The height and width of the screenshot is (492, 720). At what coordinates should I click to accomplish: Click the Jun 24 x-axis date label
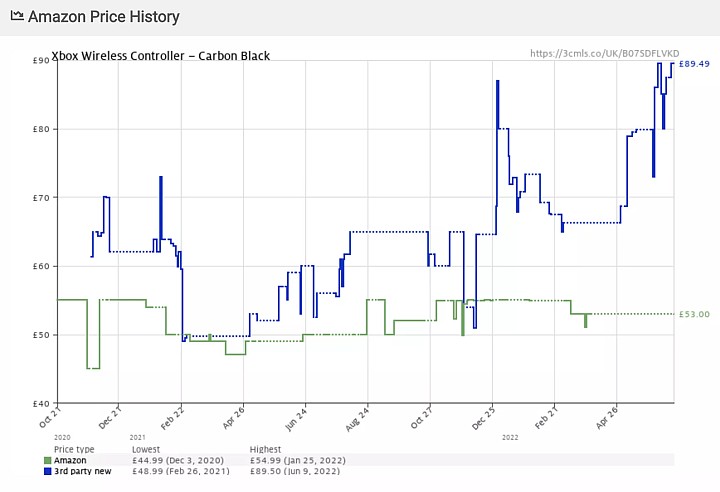297,418
